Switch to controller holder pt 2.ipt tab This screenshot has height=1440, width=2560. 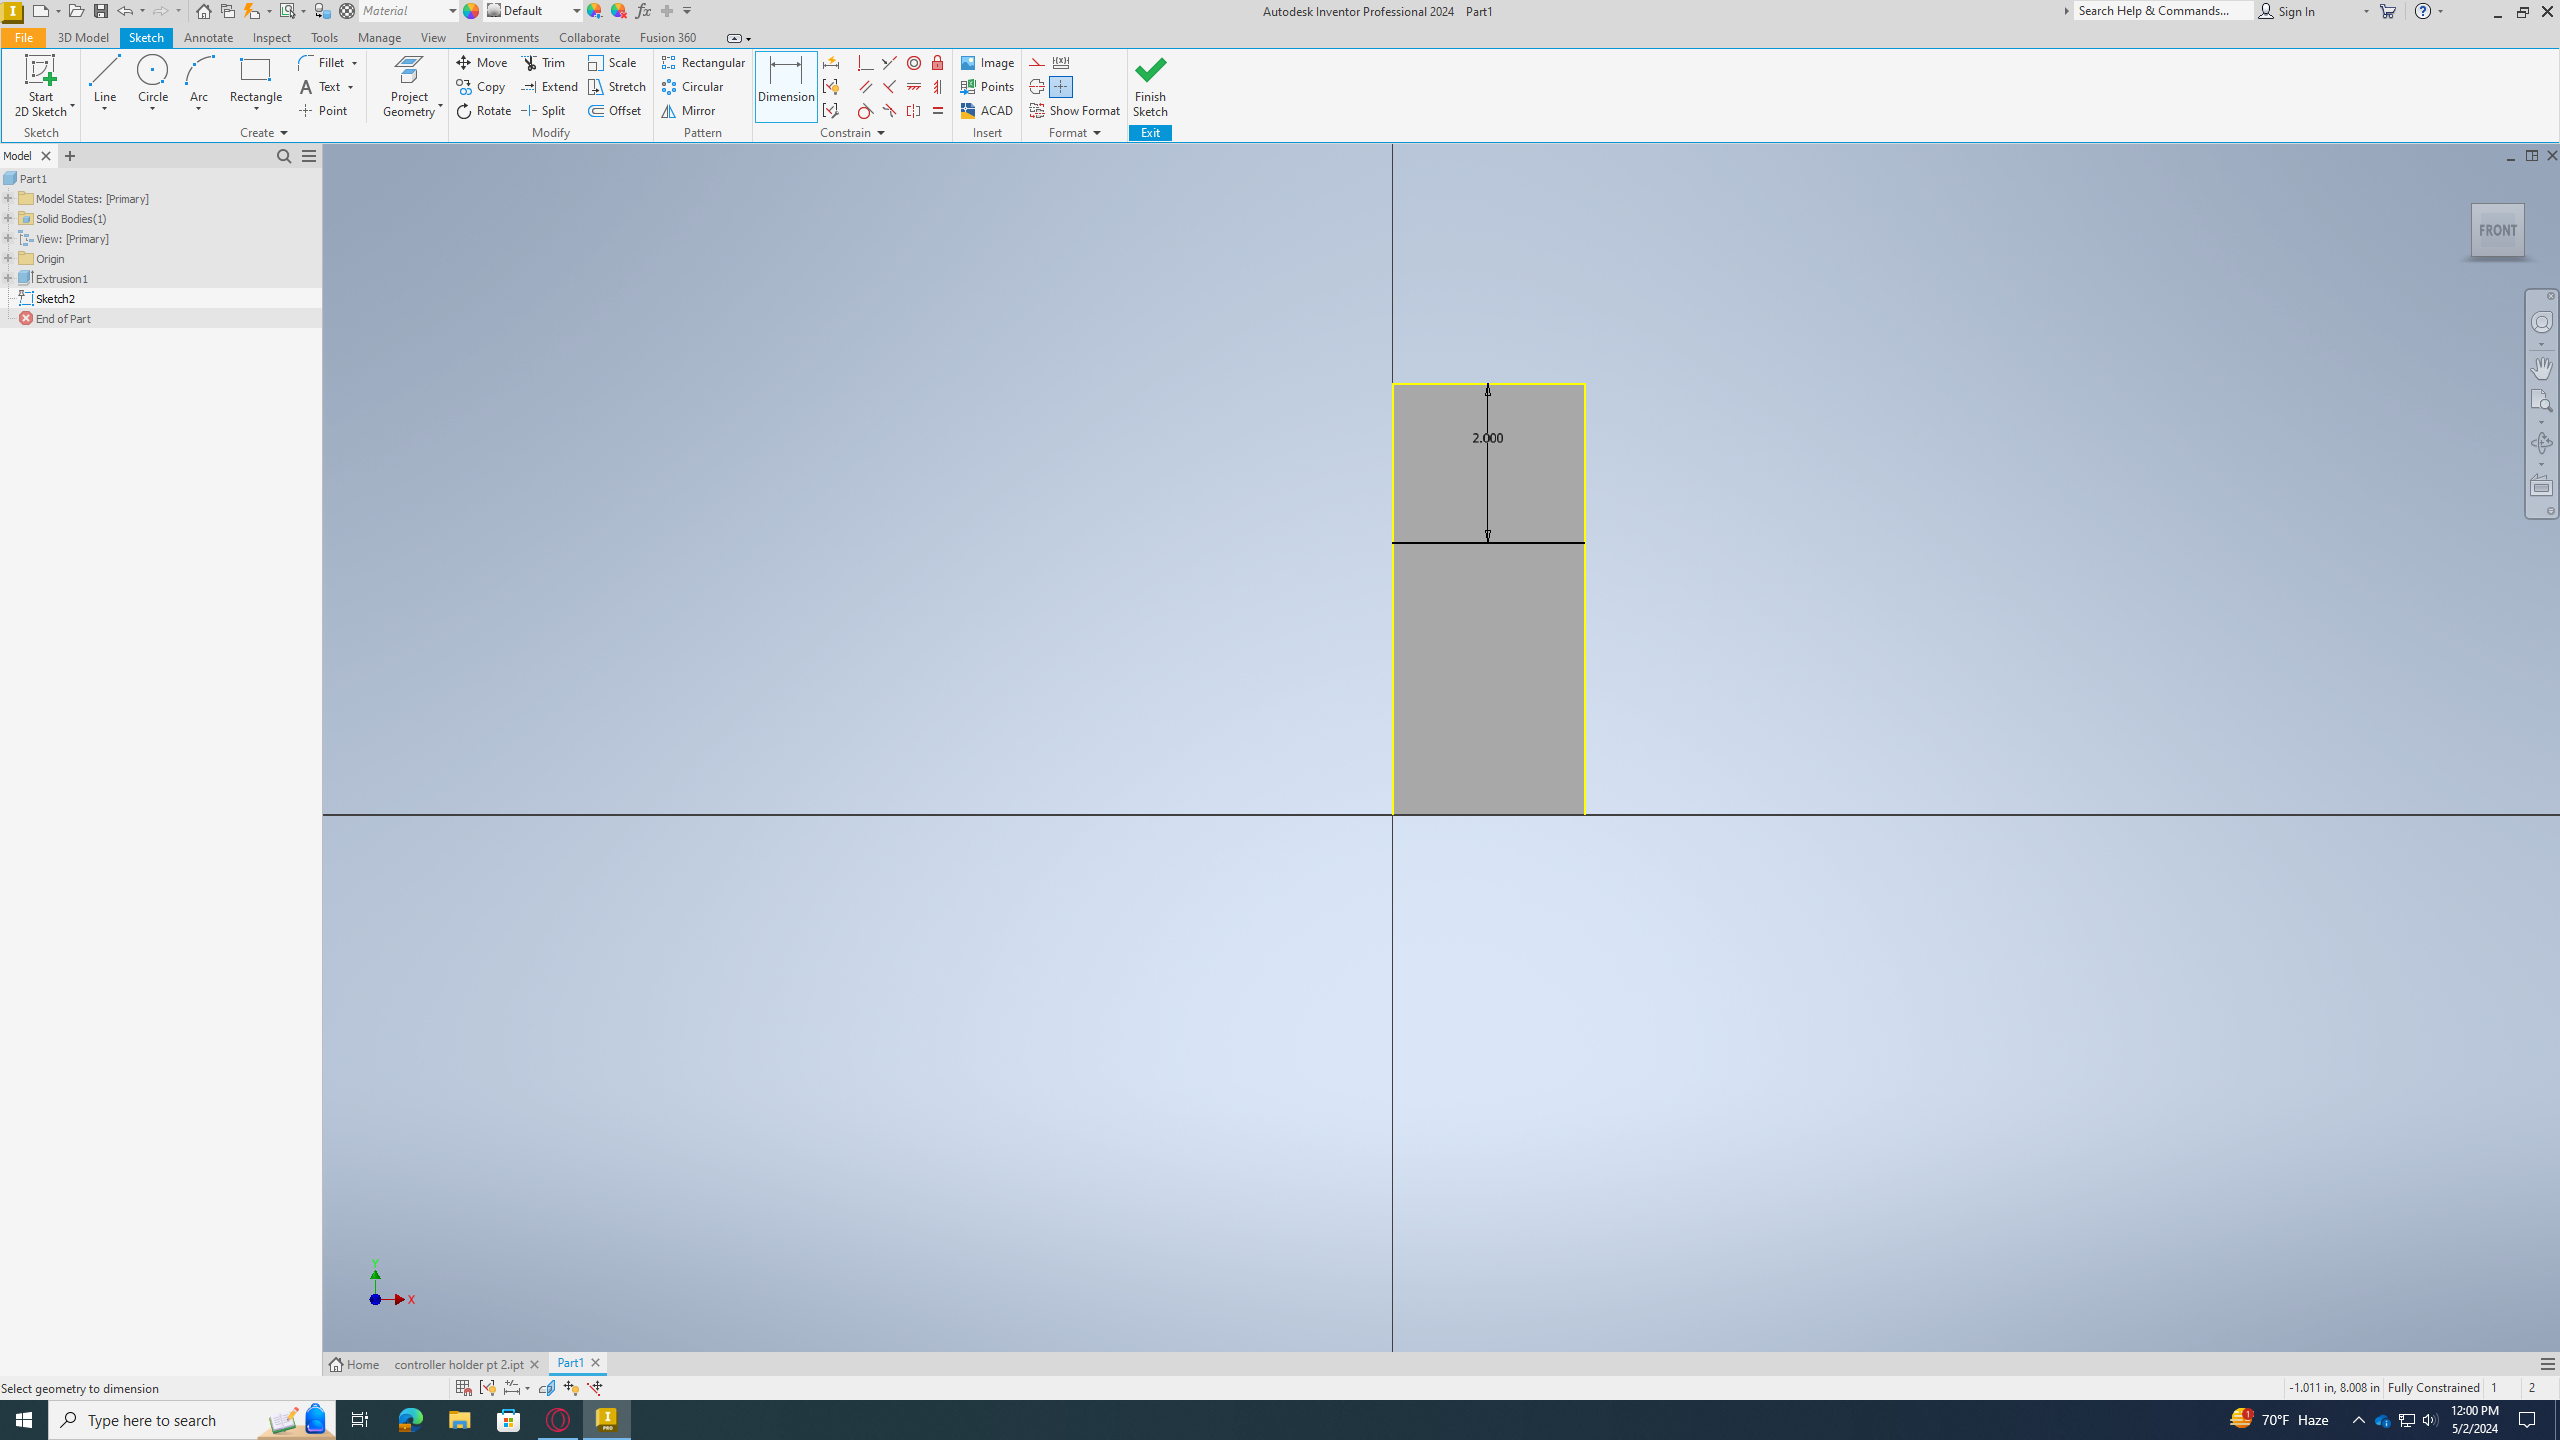tap(459, 1364)
